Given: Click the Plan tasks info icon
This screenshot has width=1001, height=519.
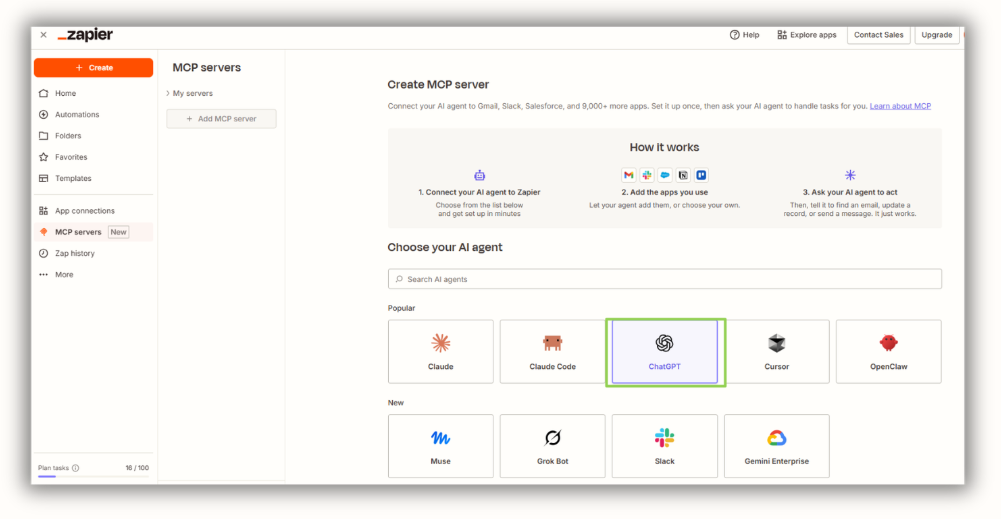Looking at the screenshot, I should point(75,468).
